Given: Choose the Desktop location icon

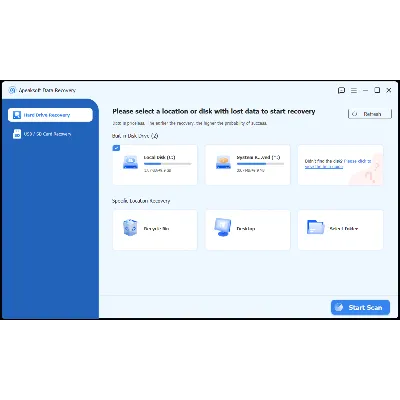Looking at the screenshot, I should 222,227.
